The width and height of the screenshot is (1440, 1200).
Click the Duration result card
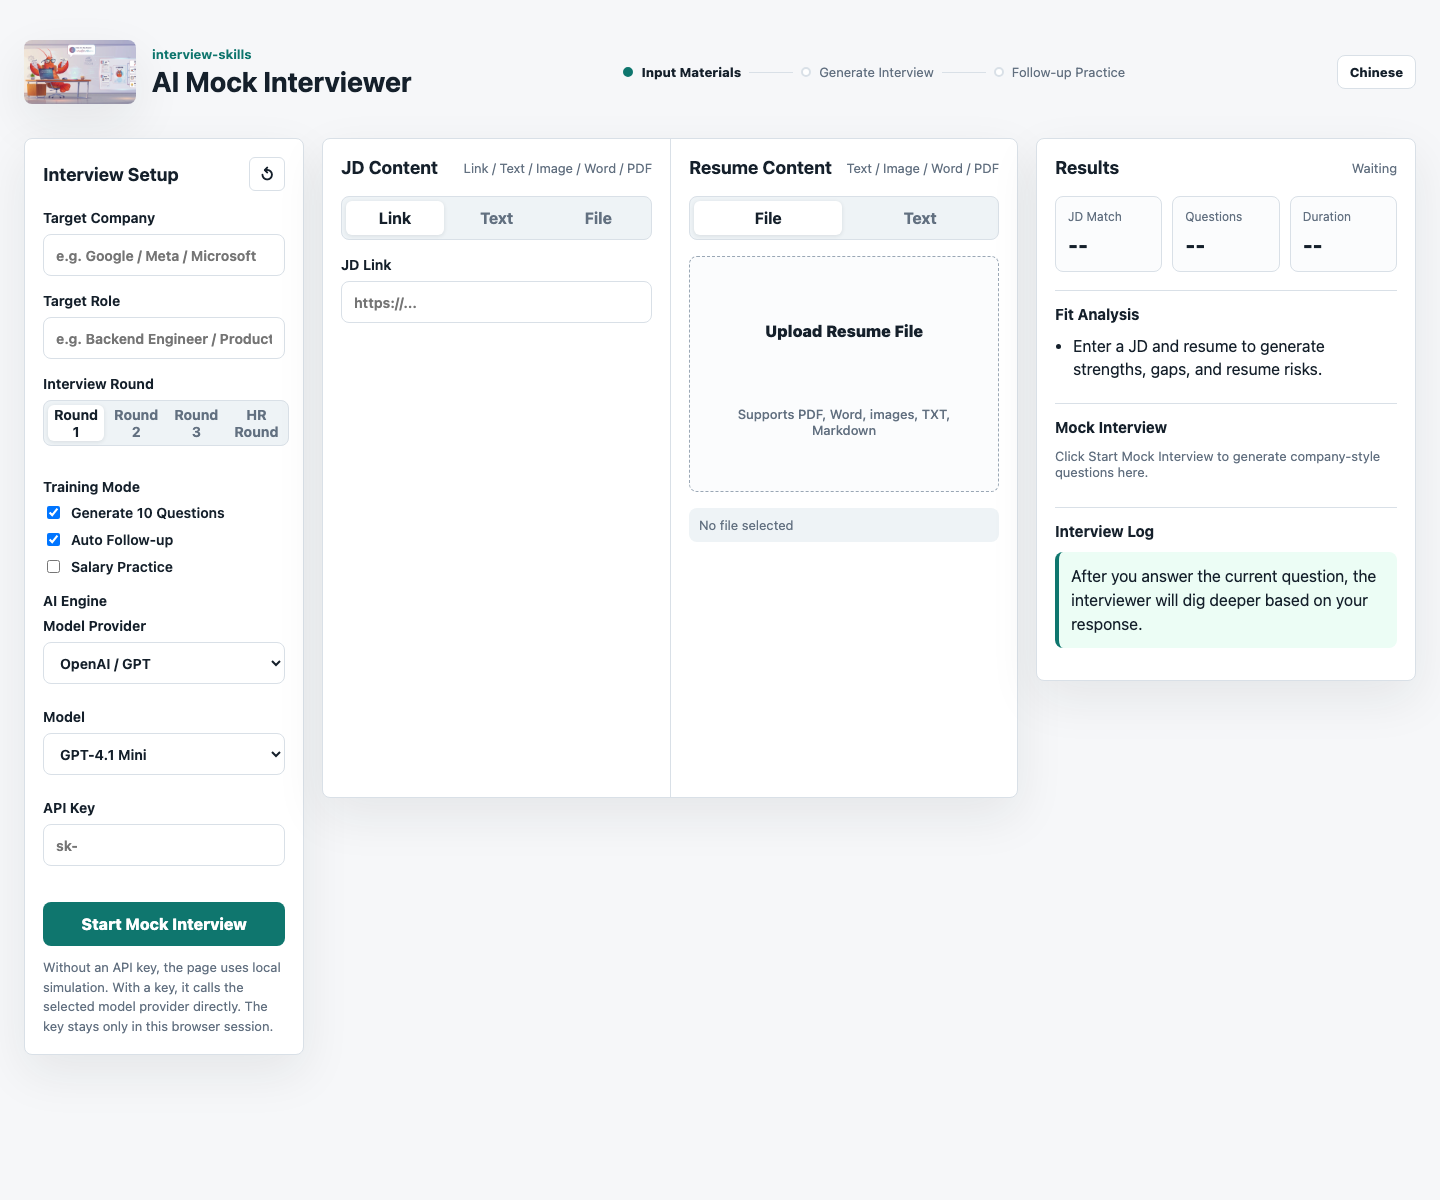coord(1343,234)
